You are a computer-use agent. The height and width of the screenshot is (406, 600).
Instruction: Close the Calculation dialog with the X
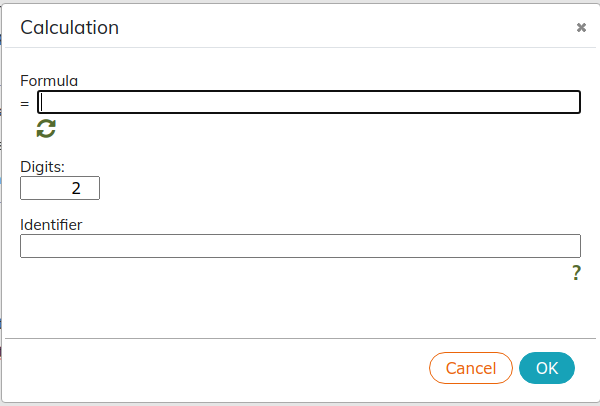(x=581, y=28)
